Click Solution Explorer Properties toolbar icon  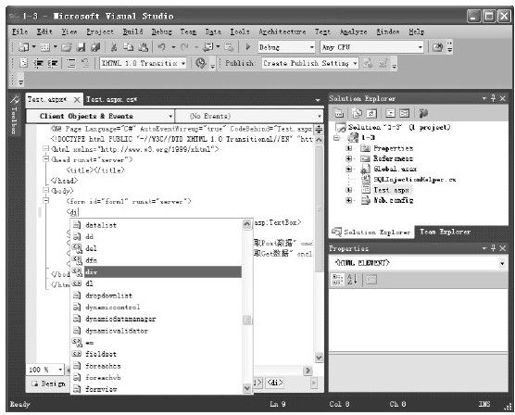339,113
